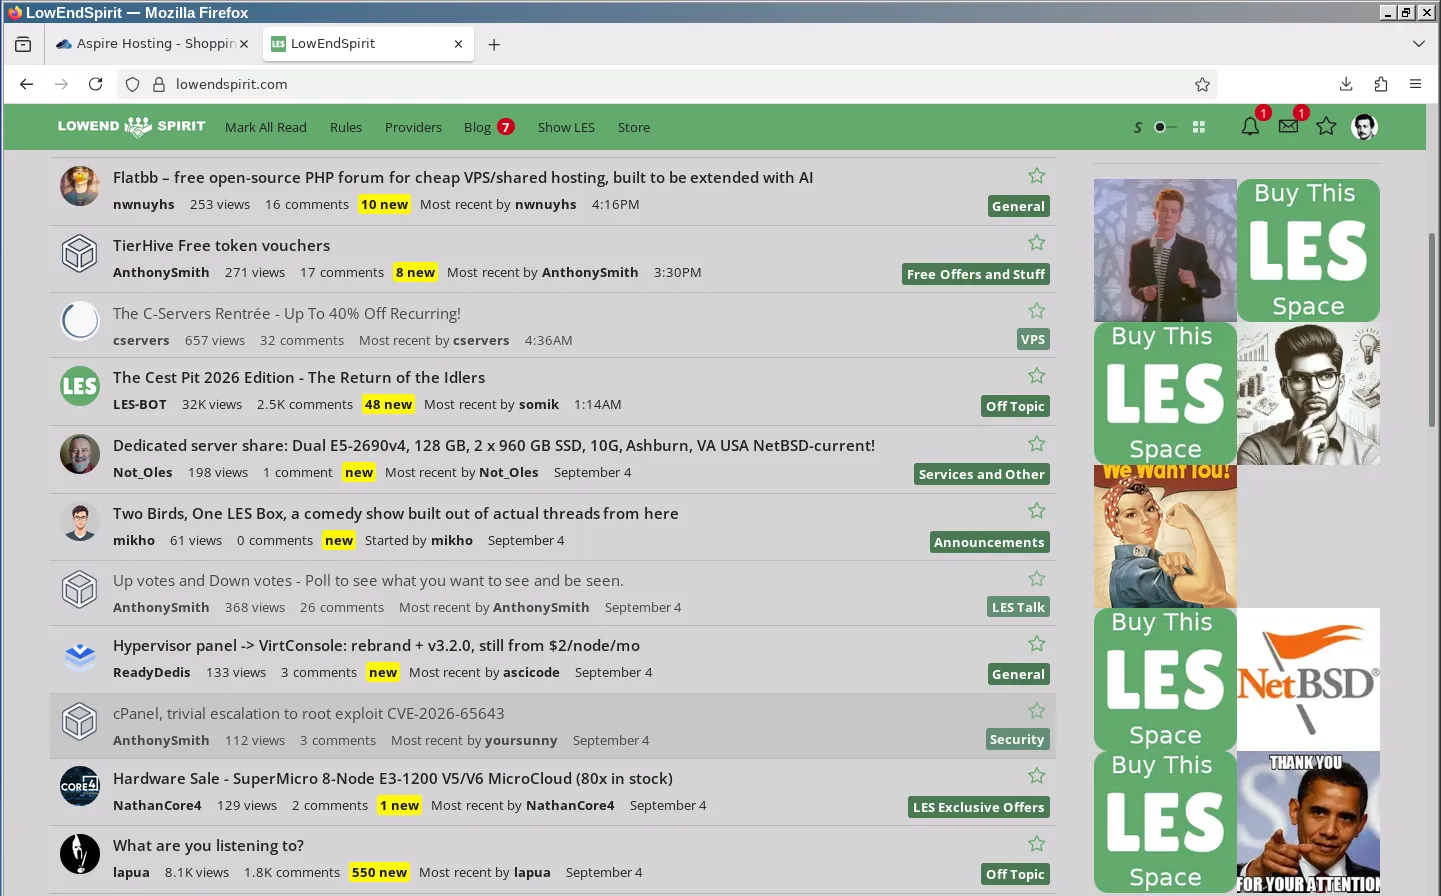Image resolution: width=1441 pixels, height=896 pixels.
Task: Star The Cest Pit 2026 Edition thread
Action: pos(1037,376)
